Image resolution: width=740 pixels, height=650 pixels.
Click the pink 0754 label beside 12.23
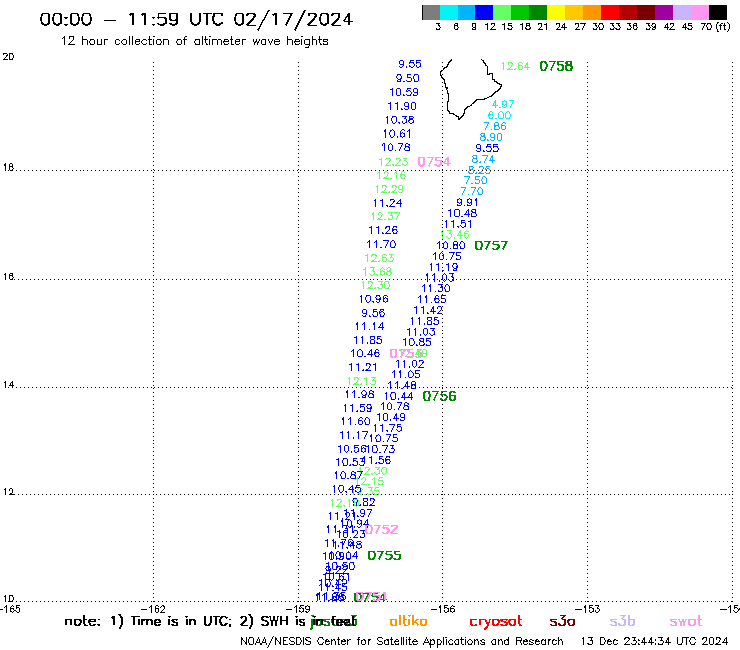(x=434, y=162)
